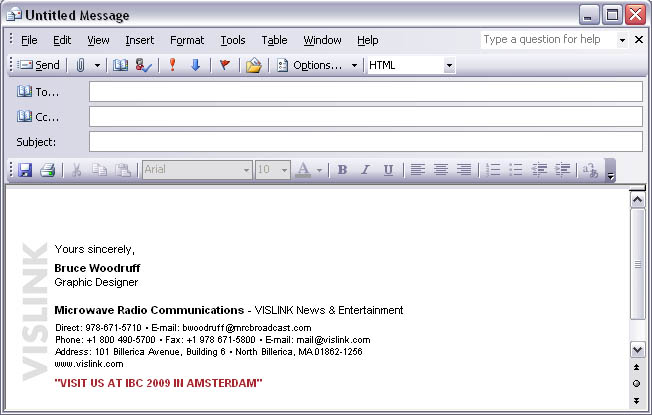Click the 'Type a question for help' box

pyautogui.click(x=549, y=40)
